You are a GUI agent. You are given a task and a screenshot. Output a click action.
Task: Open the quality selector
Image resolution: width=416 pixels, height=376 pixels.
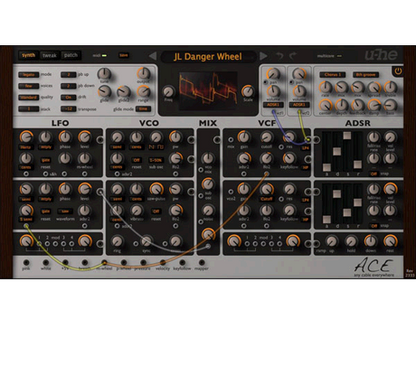tap(29, 97)
